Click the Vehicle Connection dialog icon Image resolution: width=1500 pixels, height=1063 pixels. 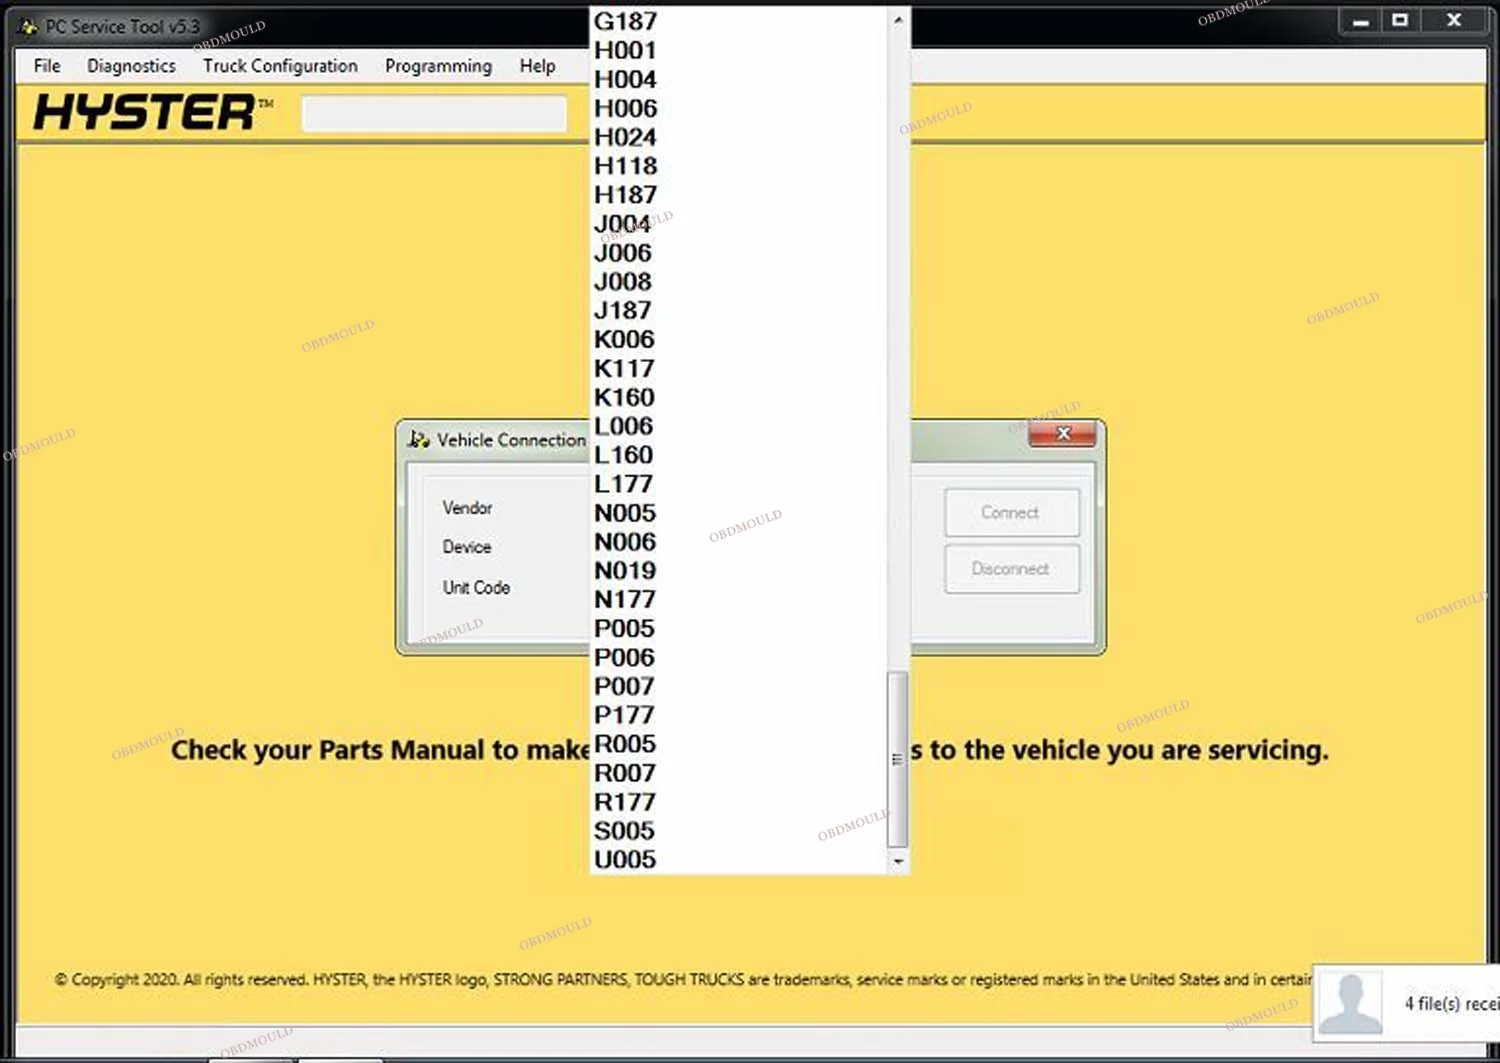419,439
